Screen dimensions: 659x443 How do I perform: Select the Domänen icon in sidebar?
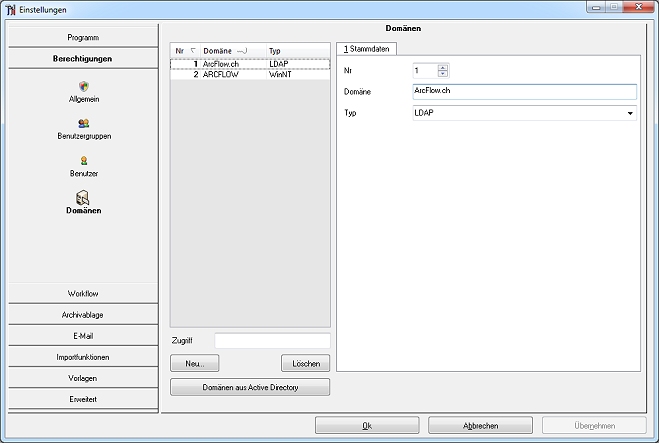click(83, 198)
